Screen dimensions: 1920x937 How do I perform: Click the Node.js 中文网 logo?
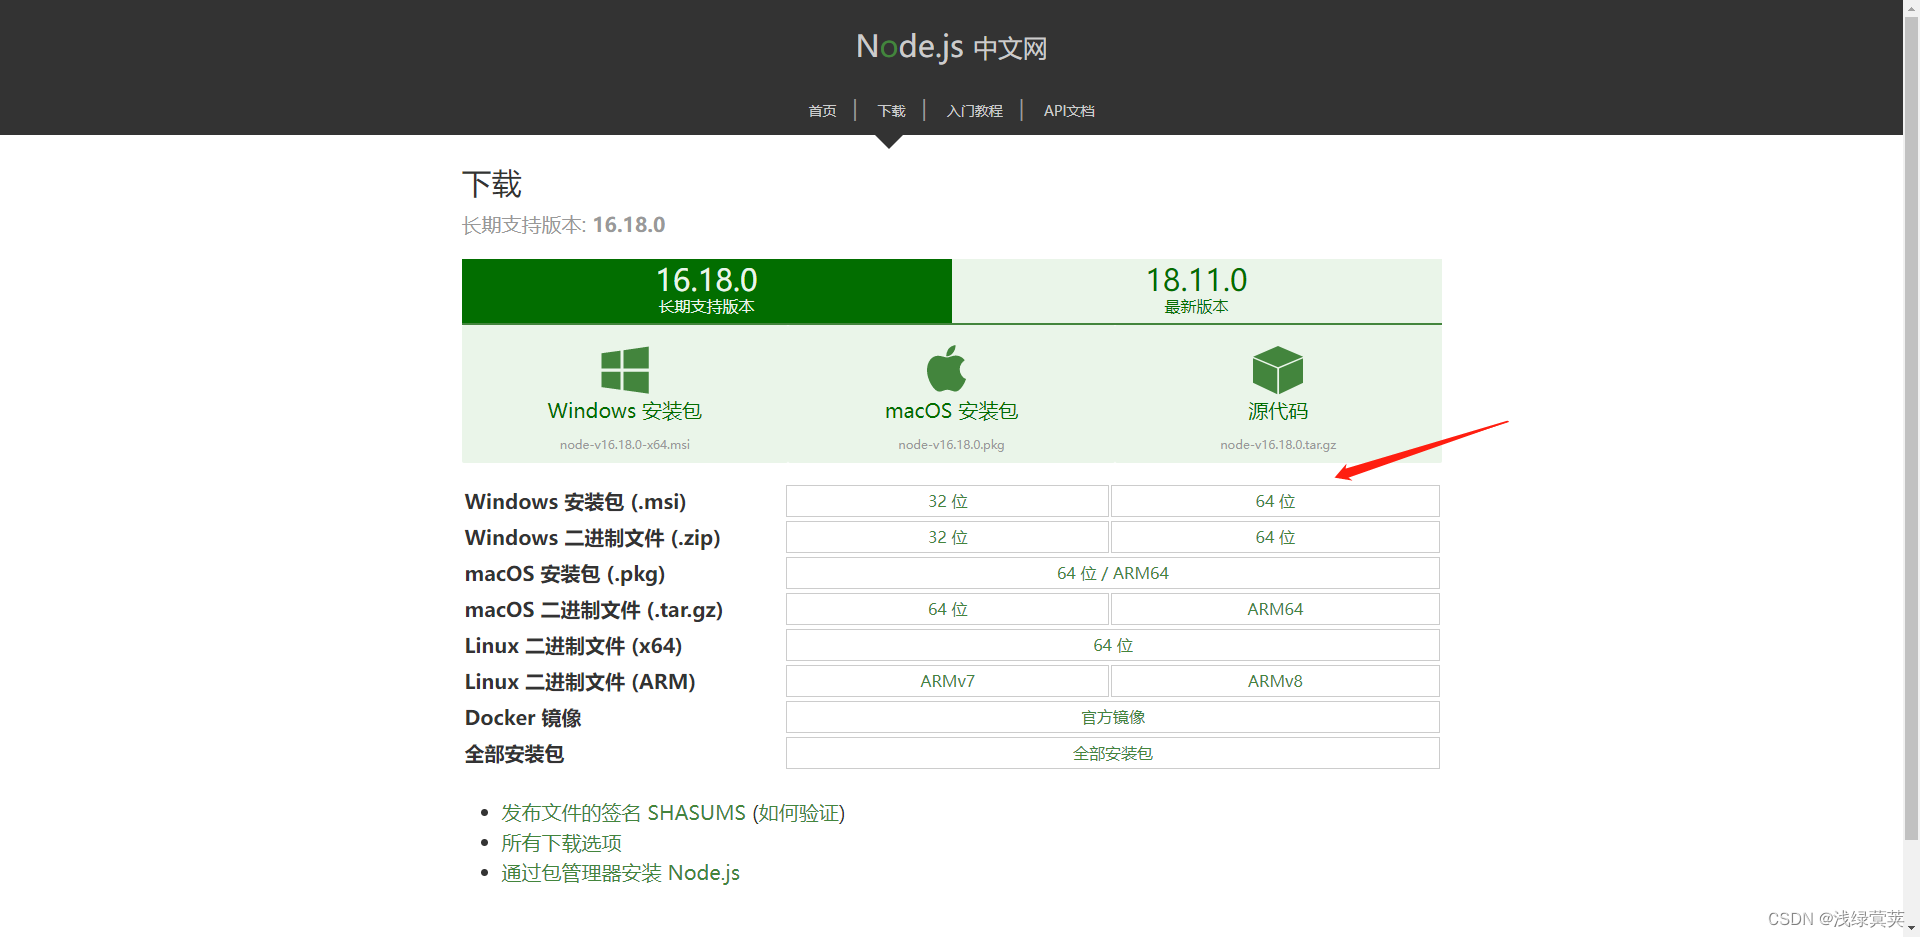(951, 47)
